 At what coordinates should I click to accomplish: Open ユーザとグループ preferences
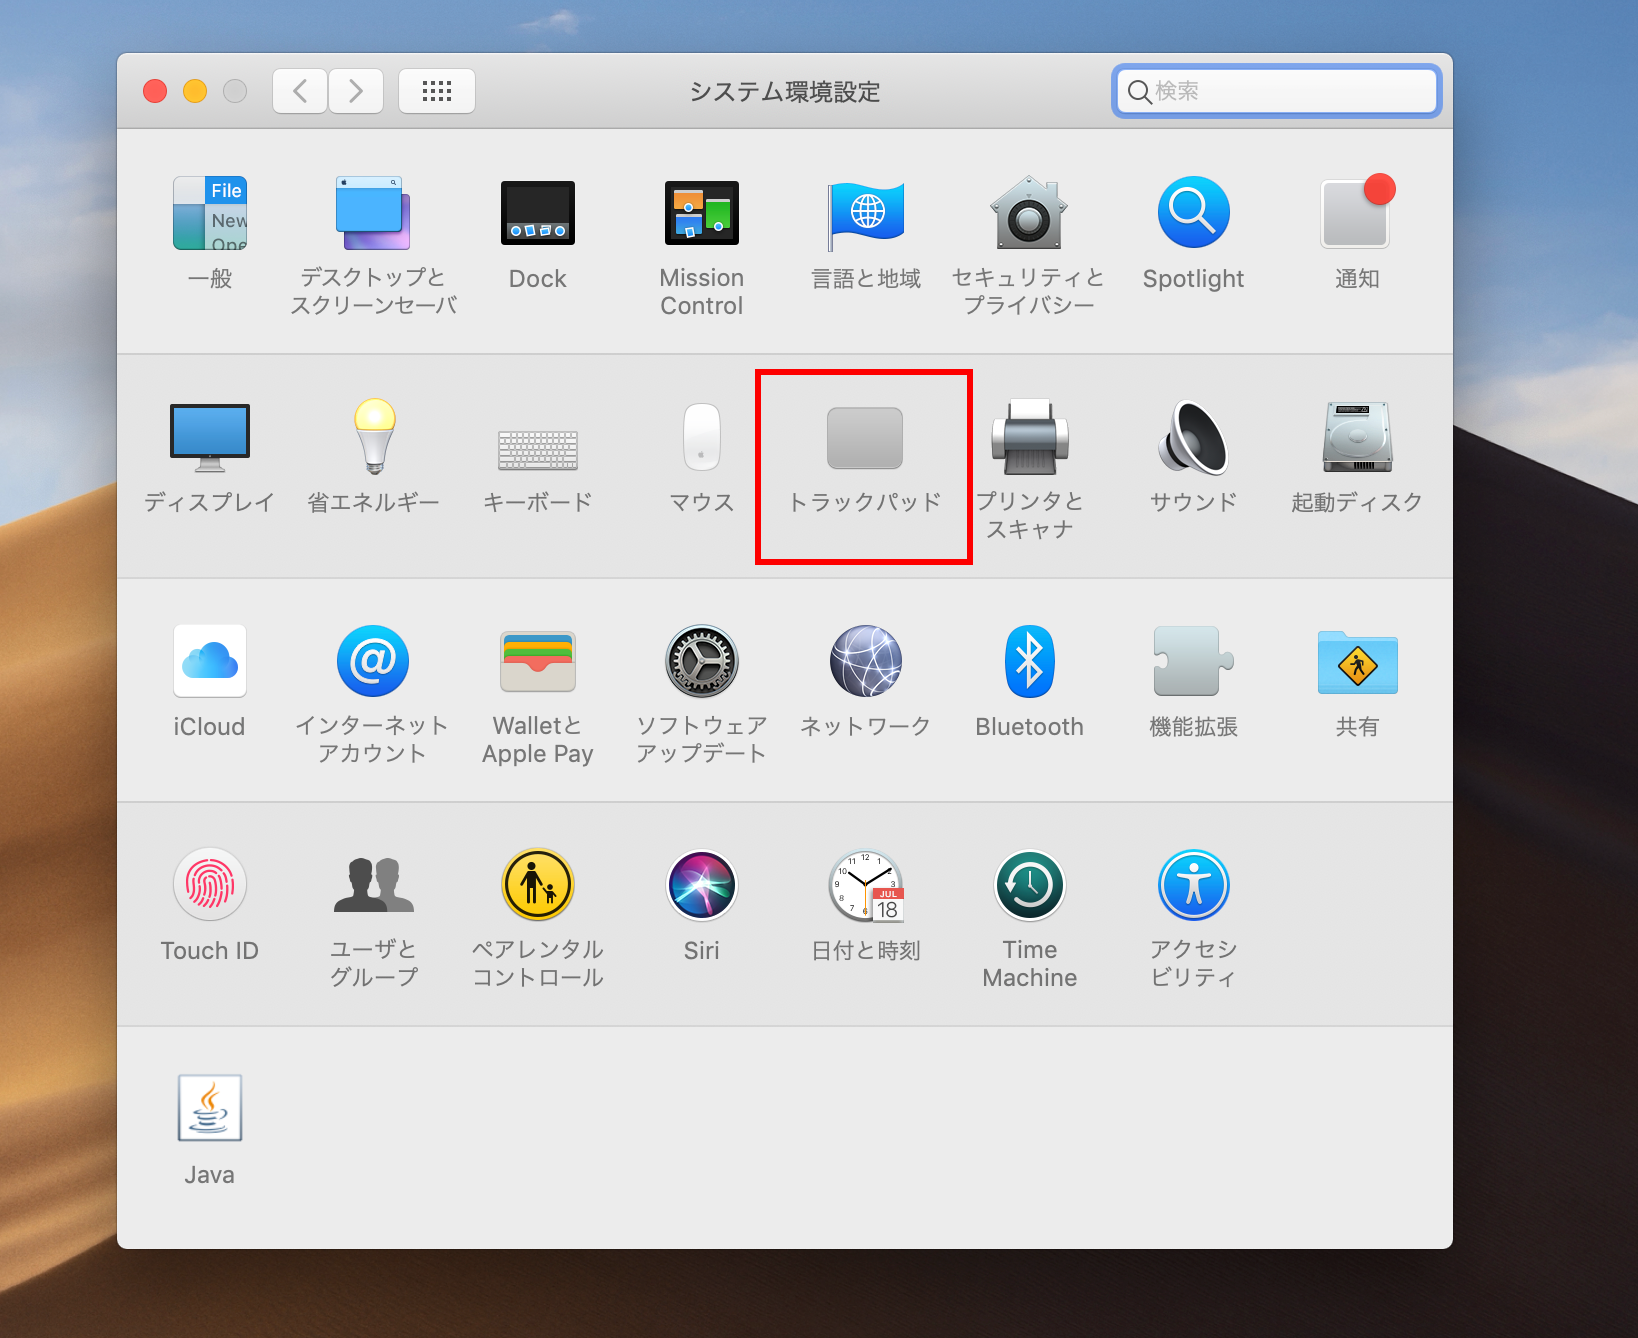pyautogui.click(x=373, y=885)
